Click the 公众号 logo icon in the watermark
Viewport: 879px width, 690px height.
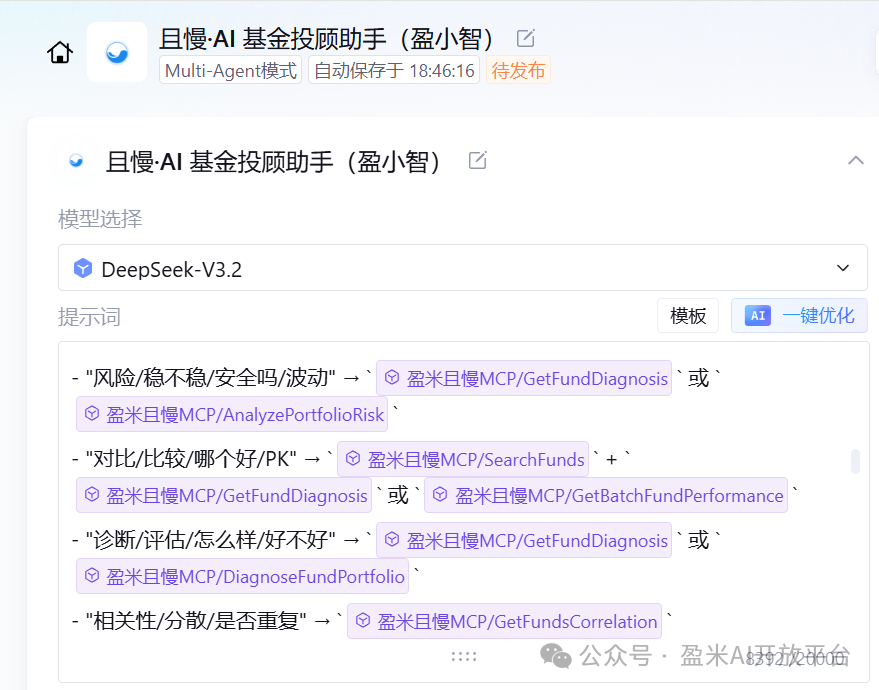click(556, 655)
